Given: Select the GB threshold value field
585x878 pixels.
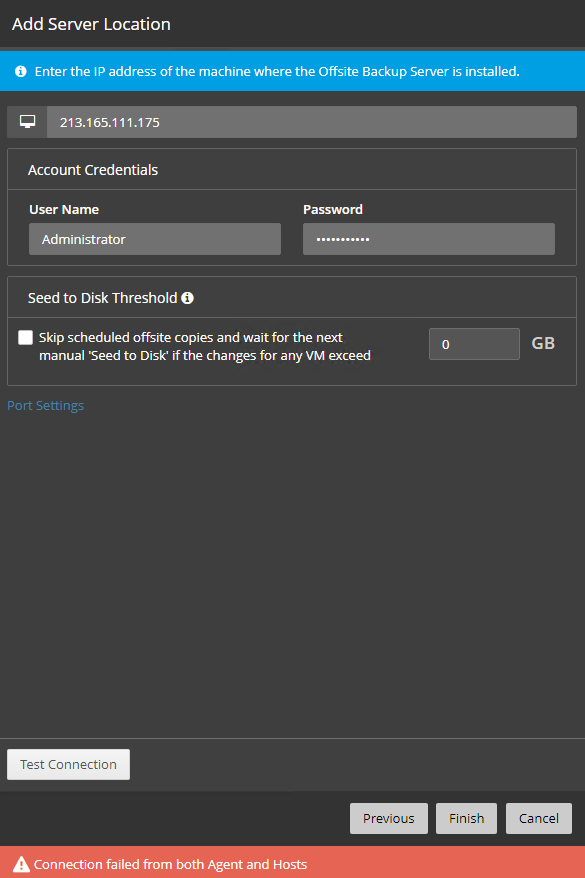Looking at the screenshot, I should pyautogui.click(x=474, y=344).
